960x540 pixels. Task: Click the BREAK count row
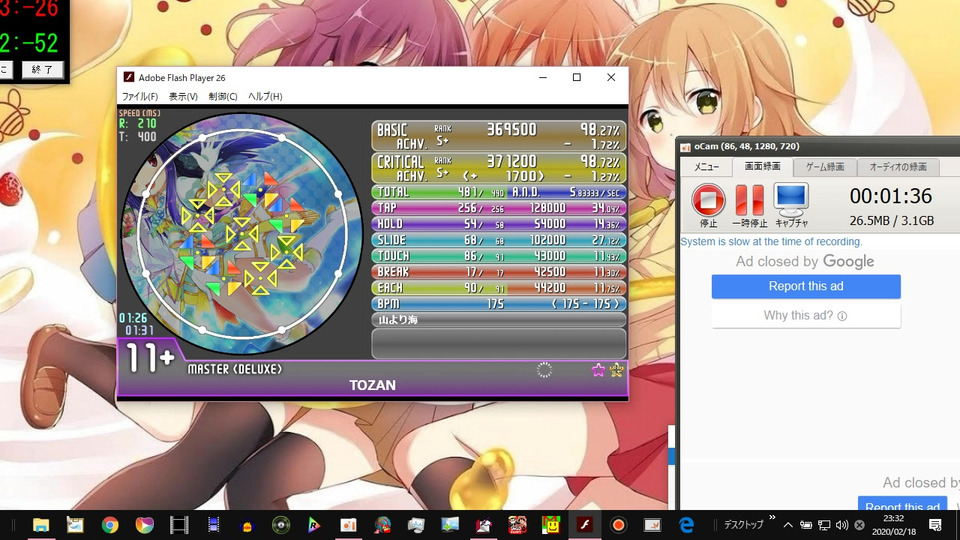click(x=499, y=271)
